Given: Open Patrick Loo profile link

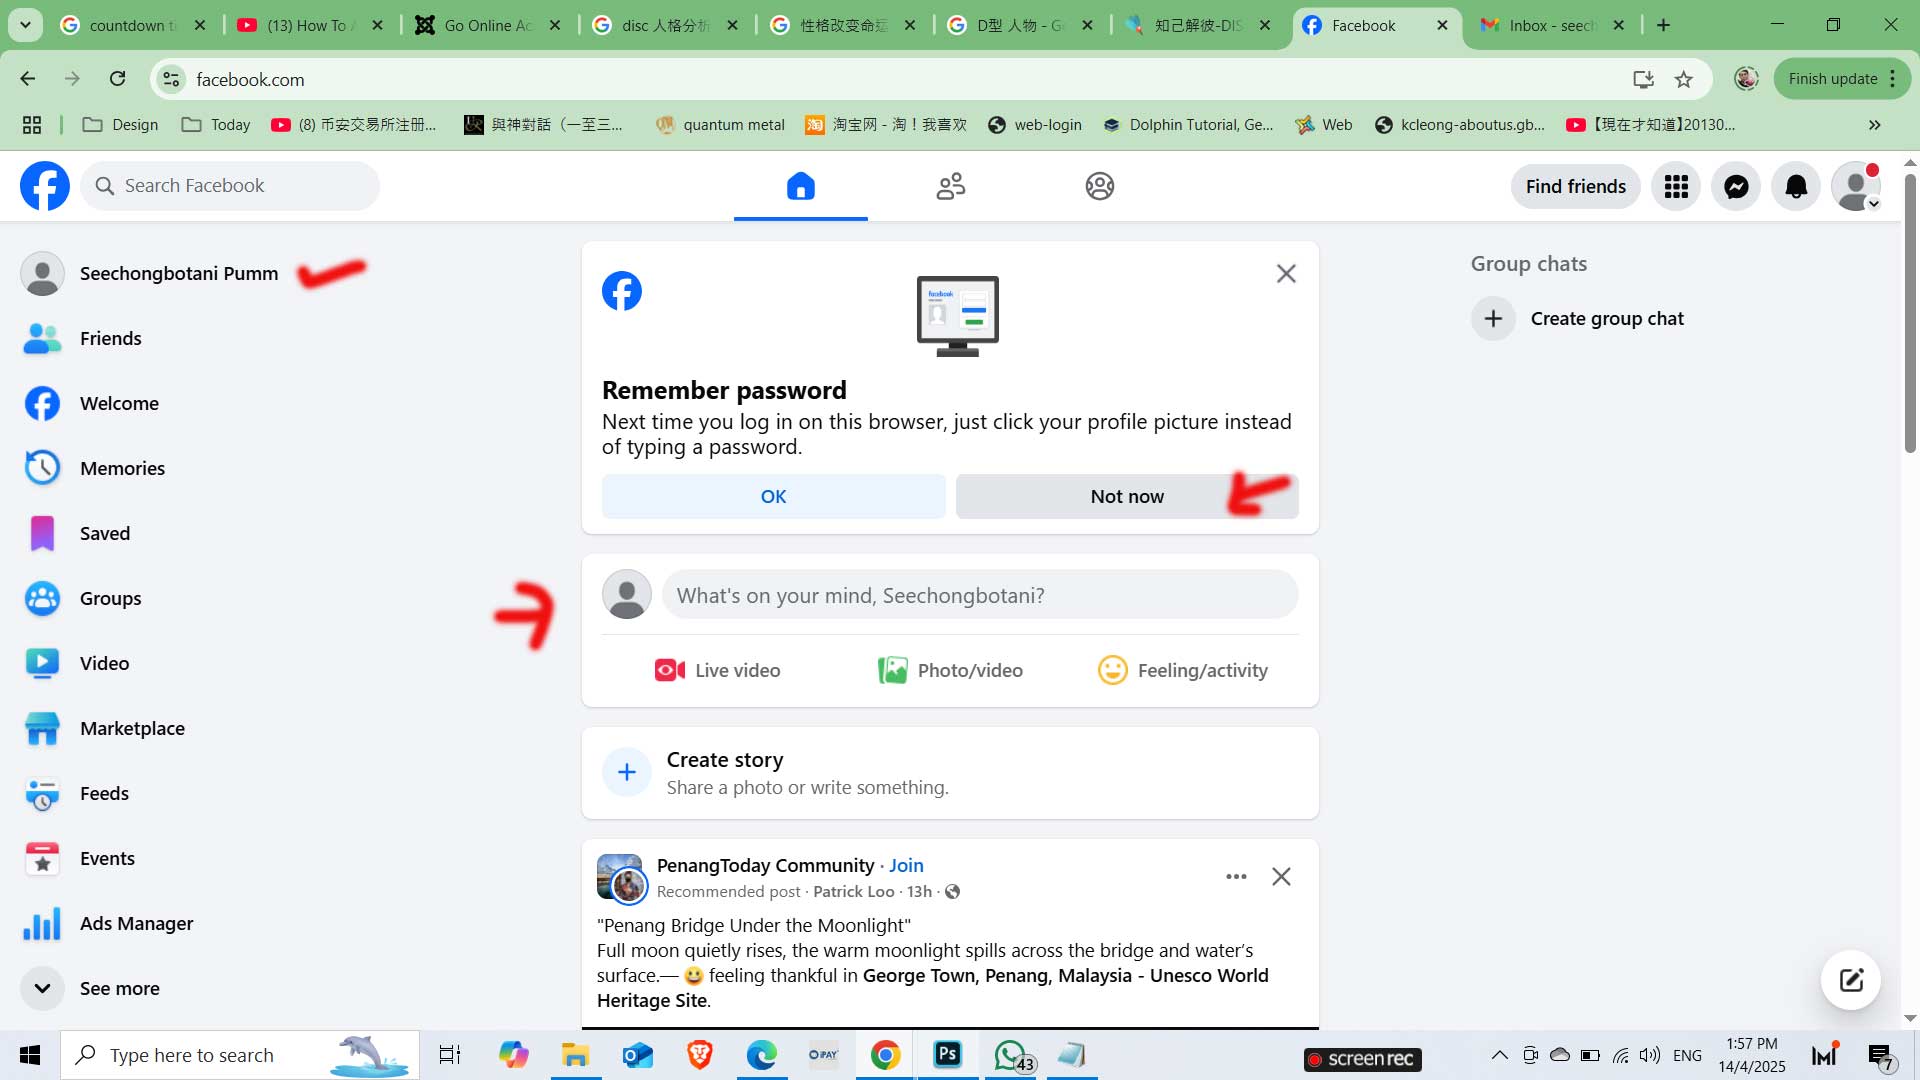Looking at the screenshot, I should 853,891.
